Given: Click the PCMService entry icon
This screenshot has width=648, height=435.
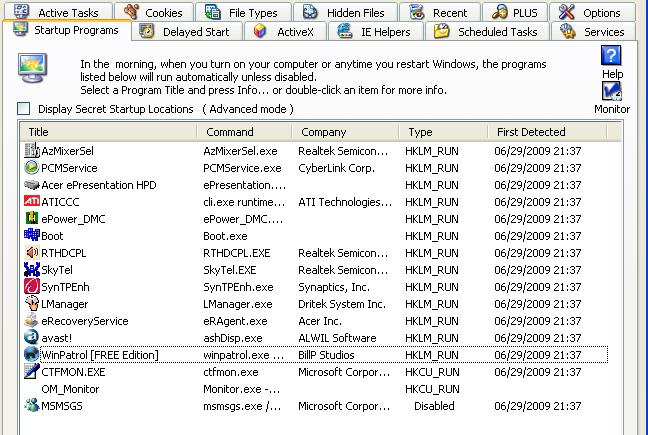Looking at the screenshot, I should pyautogui.click(x=32, y=168).
